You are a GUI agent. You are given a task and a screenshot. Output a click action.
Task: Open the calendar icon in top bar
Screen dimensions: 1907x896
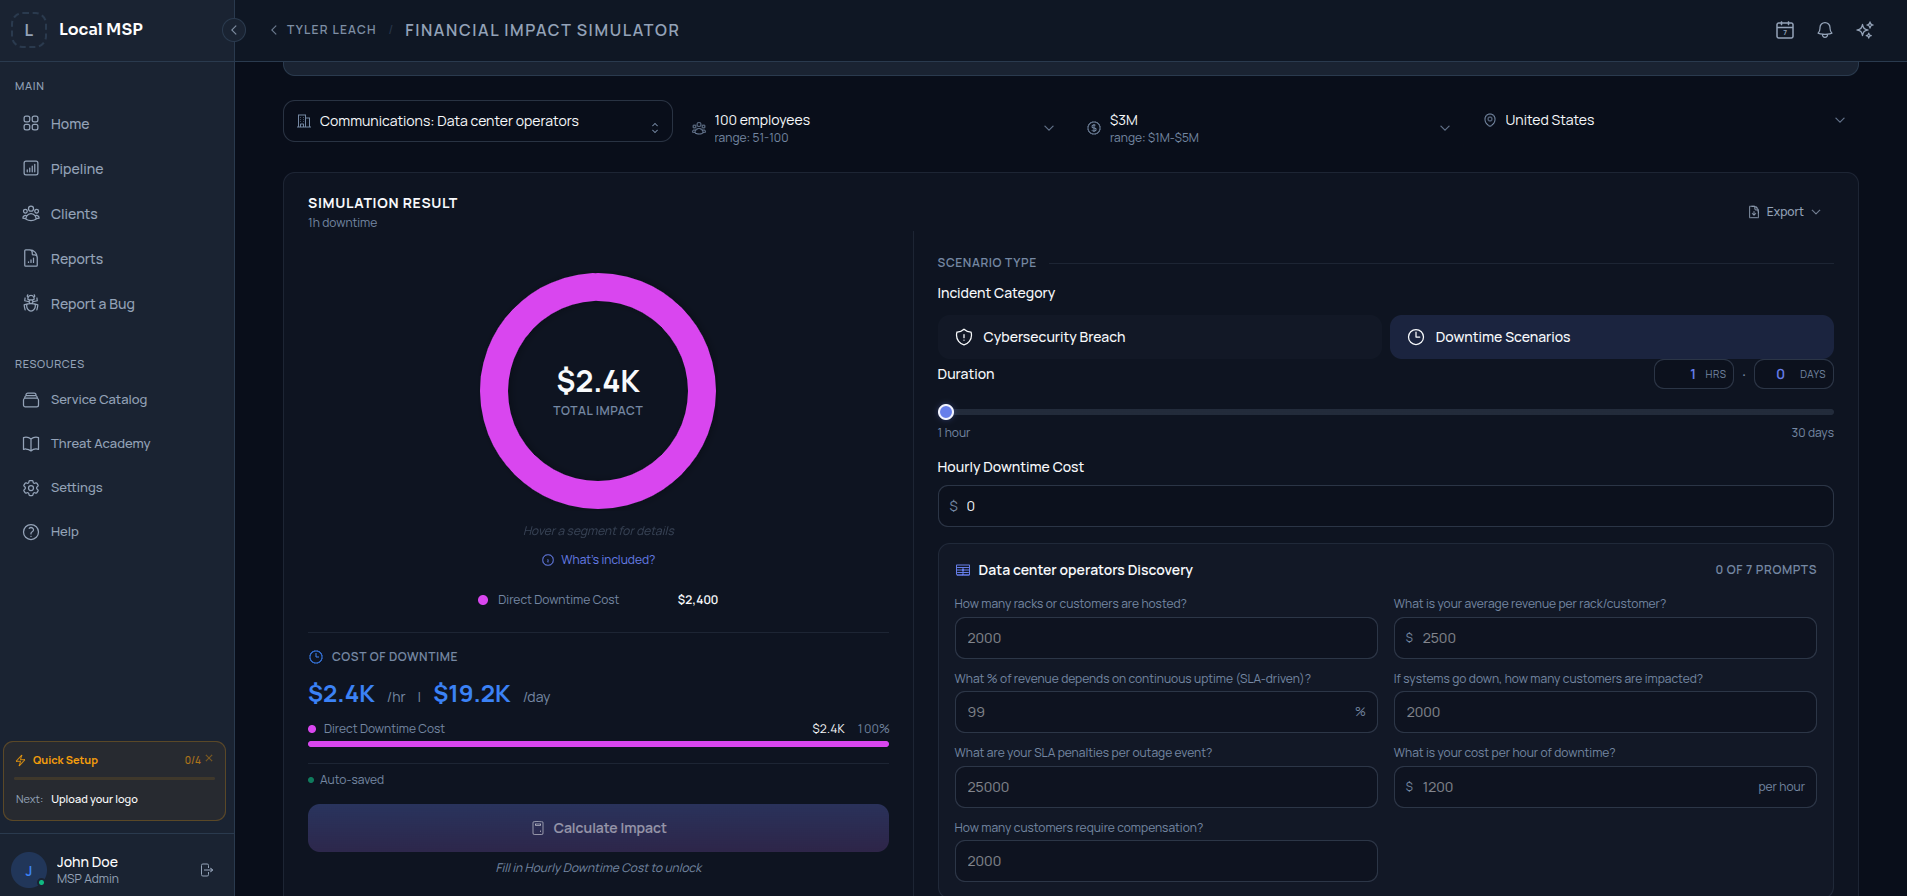tap(1784, 30)
